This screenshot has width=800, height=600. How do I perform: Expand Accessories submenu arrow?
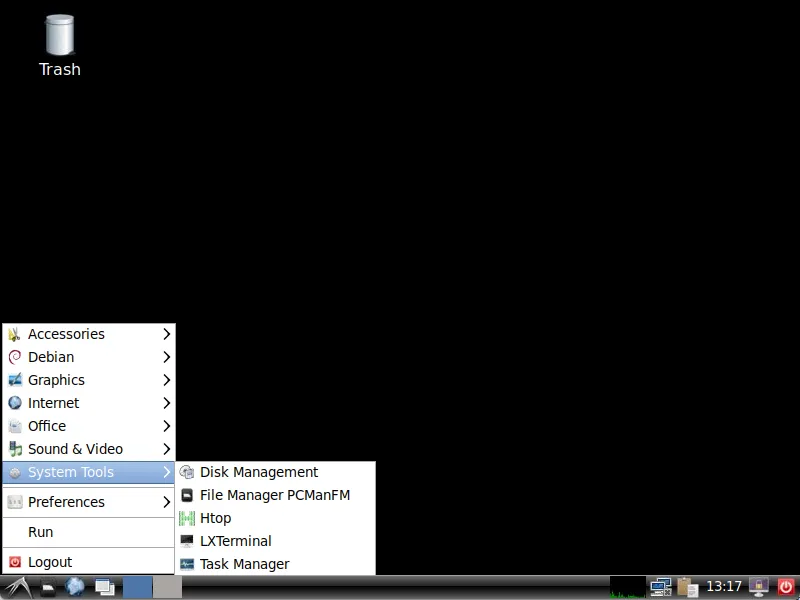[166, 334]
